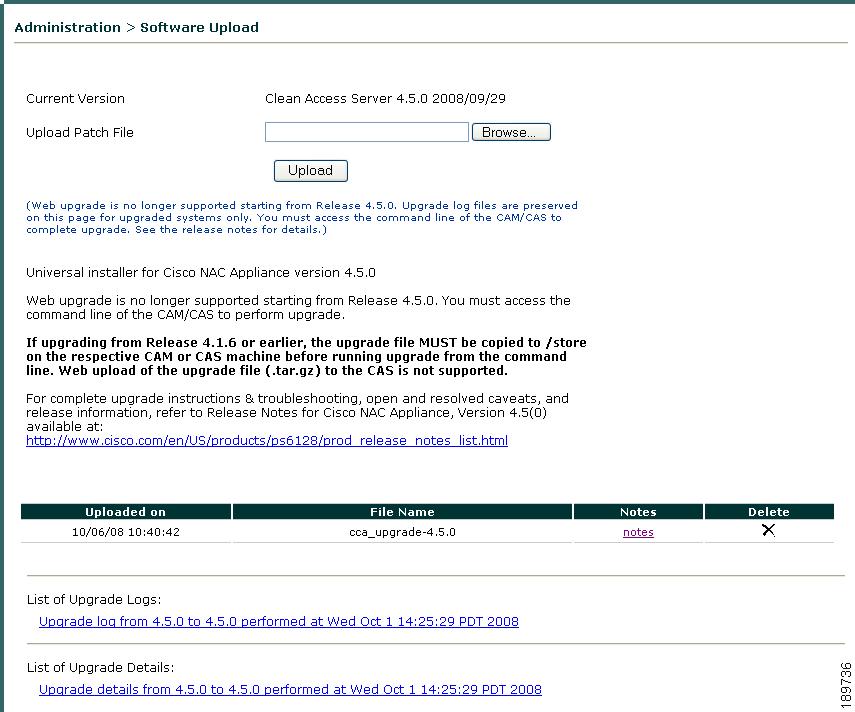This screenshot has width=855, height=712.
Task: Click the blue Web upgrade no longer supported note
Action: coord(302,218)
